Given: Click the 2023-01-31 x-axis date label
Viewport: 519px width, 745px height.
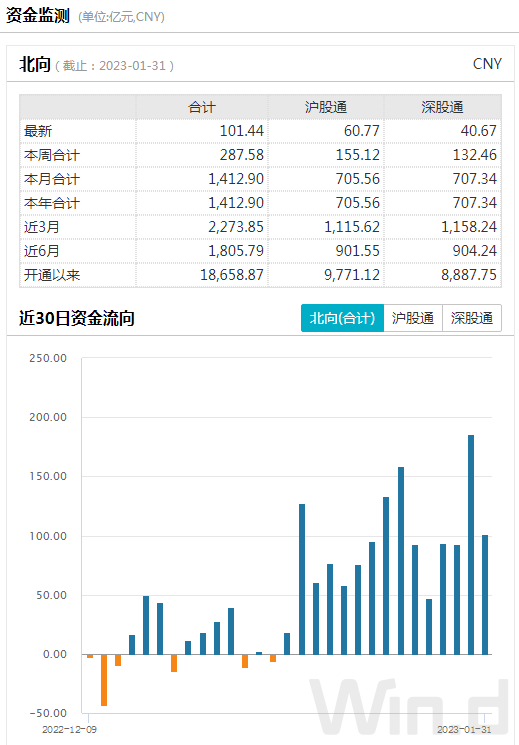Looking at the screenshot, I should [464, 729].
